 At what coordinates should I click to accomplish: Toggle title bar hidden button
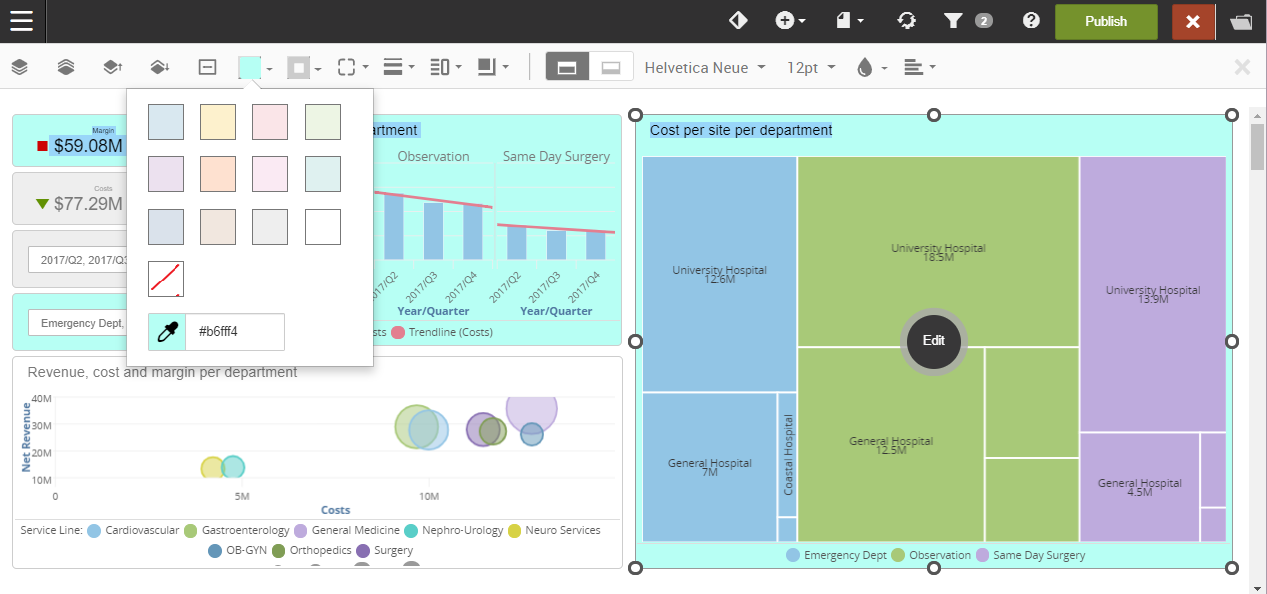click(x=611, y=67)
